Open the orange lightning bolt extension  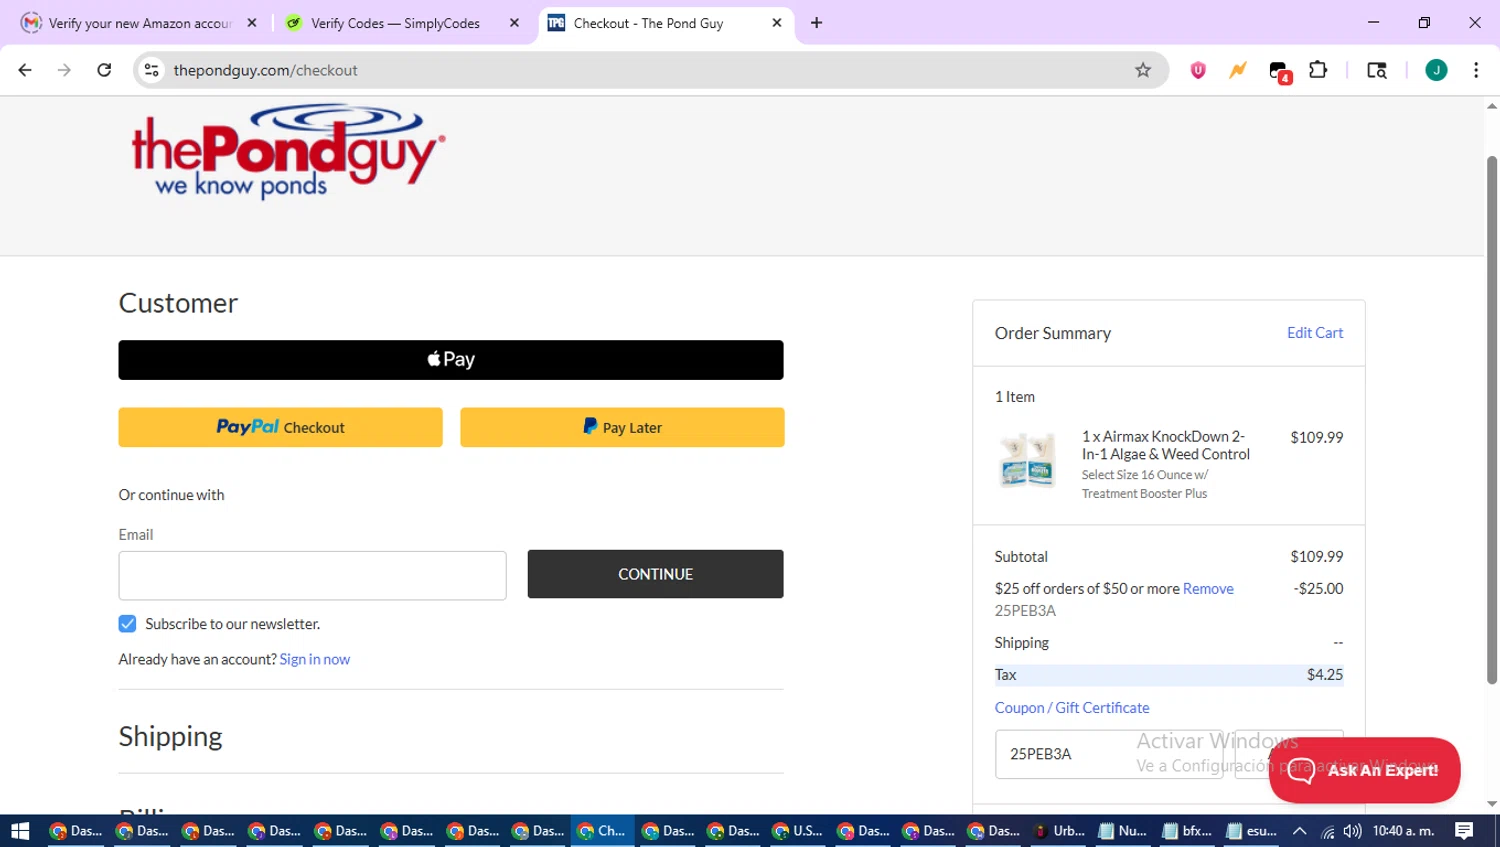1238,70
